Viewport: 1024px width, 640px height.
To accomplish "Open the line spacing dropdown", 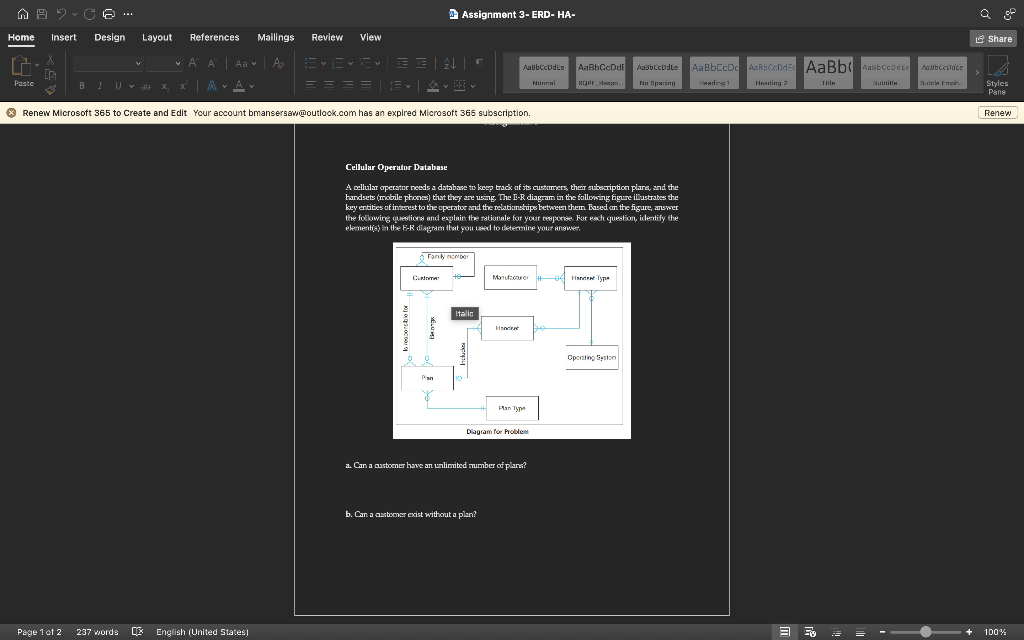I will point(399,85).
